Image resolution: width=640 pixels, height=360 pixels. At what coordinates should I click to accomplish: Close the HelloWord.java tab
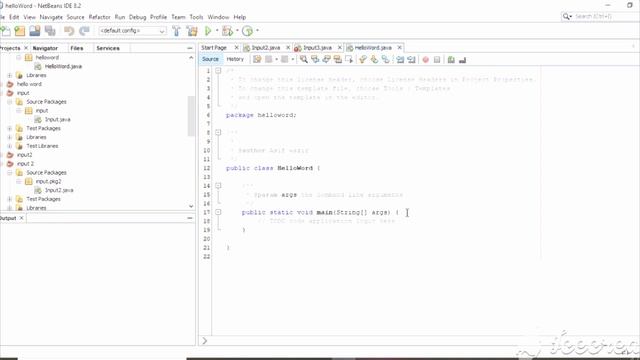tap(400, 48)
